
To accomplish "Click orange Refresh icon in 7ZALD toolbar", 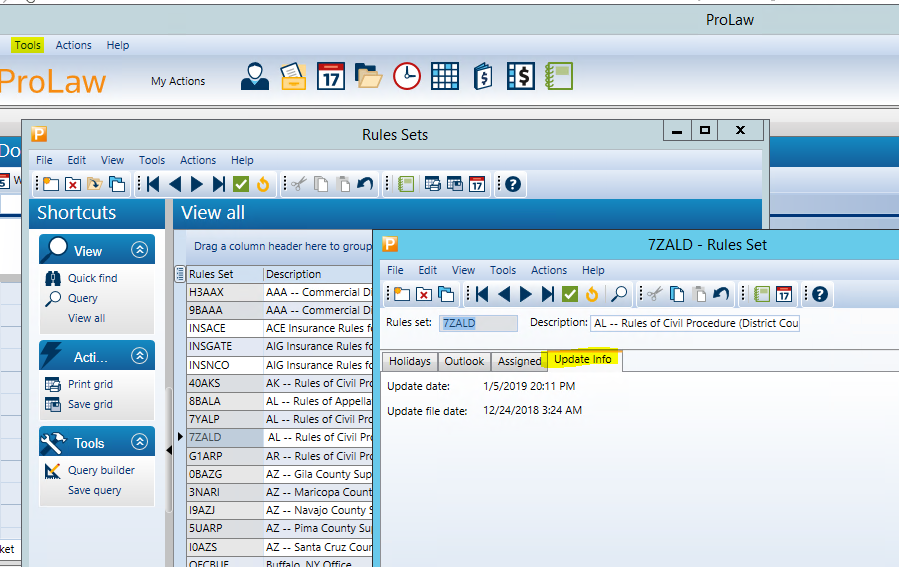I will click(x=592, y=294).
